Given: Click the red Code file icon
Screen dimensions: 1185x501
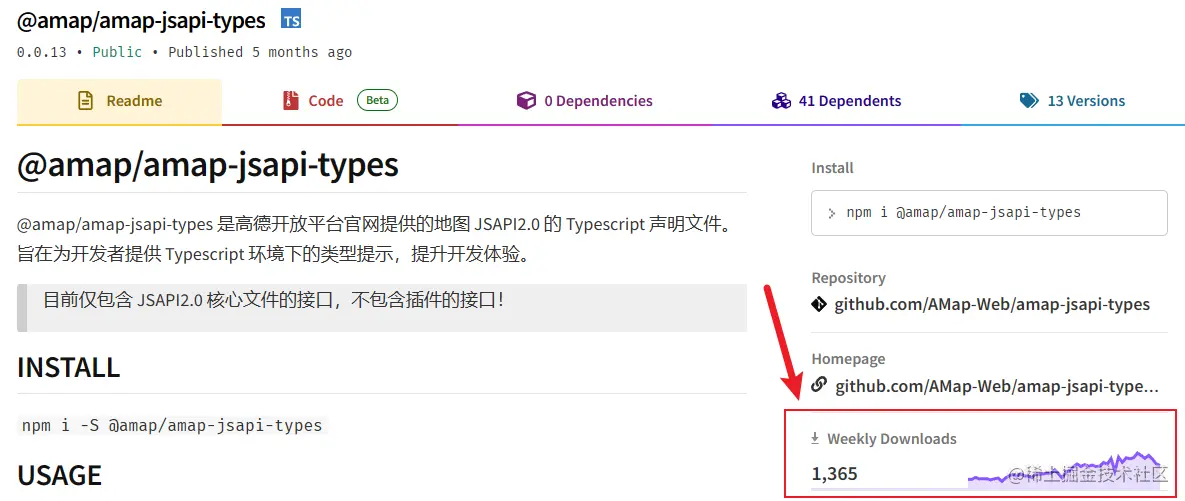Looking at the screenshot, I should (x=291, y=101).
